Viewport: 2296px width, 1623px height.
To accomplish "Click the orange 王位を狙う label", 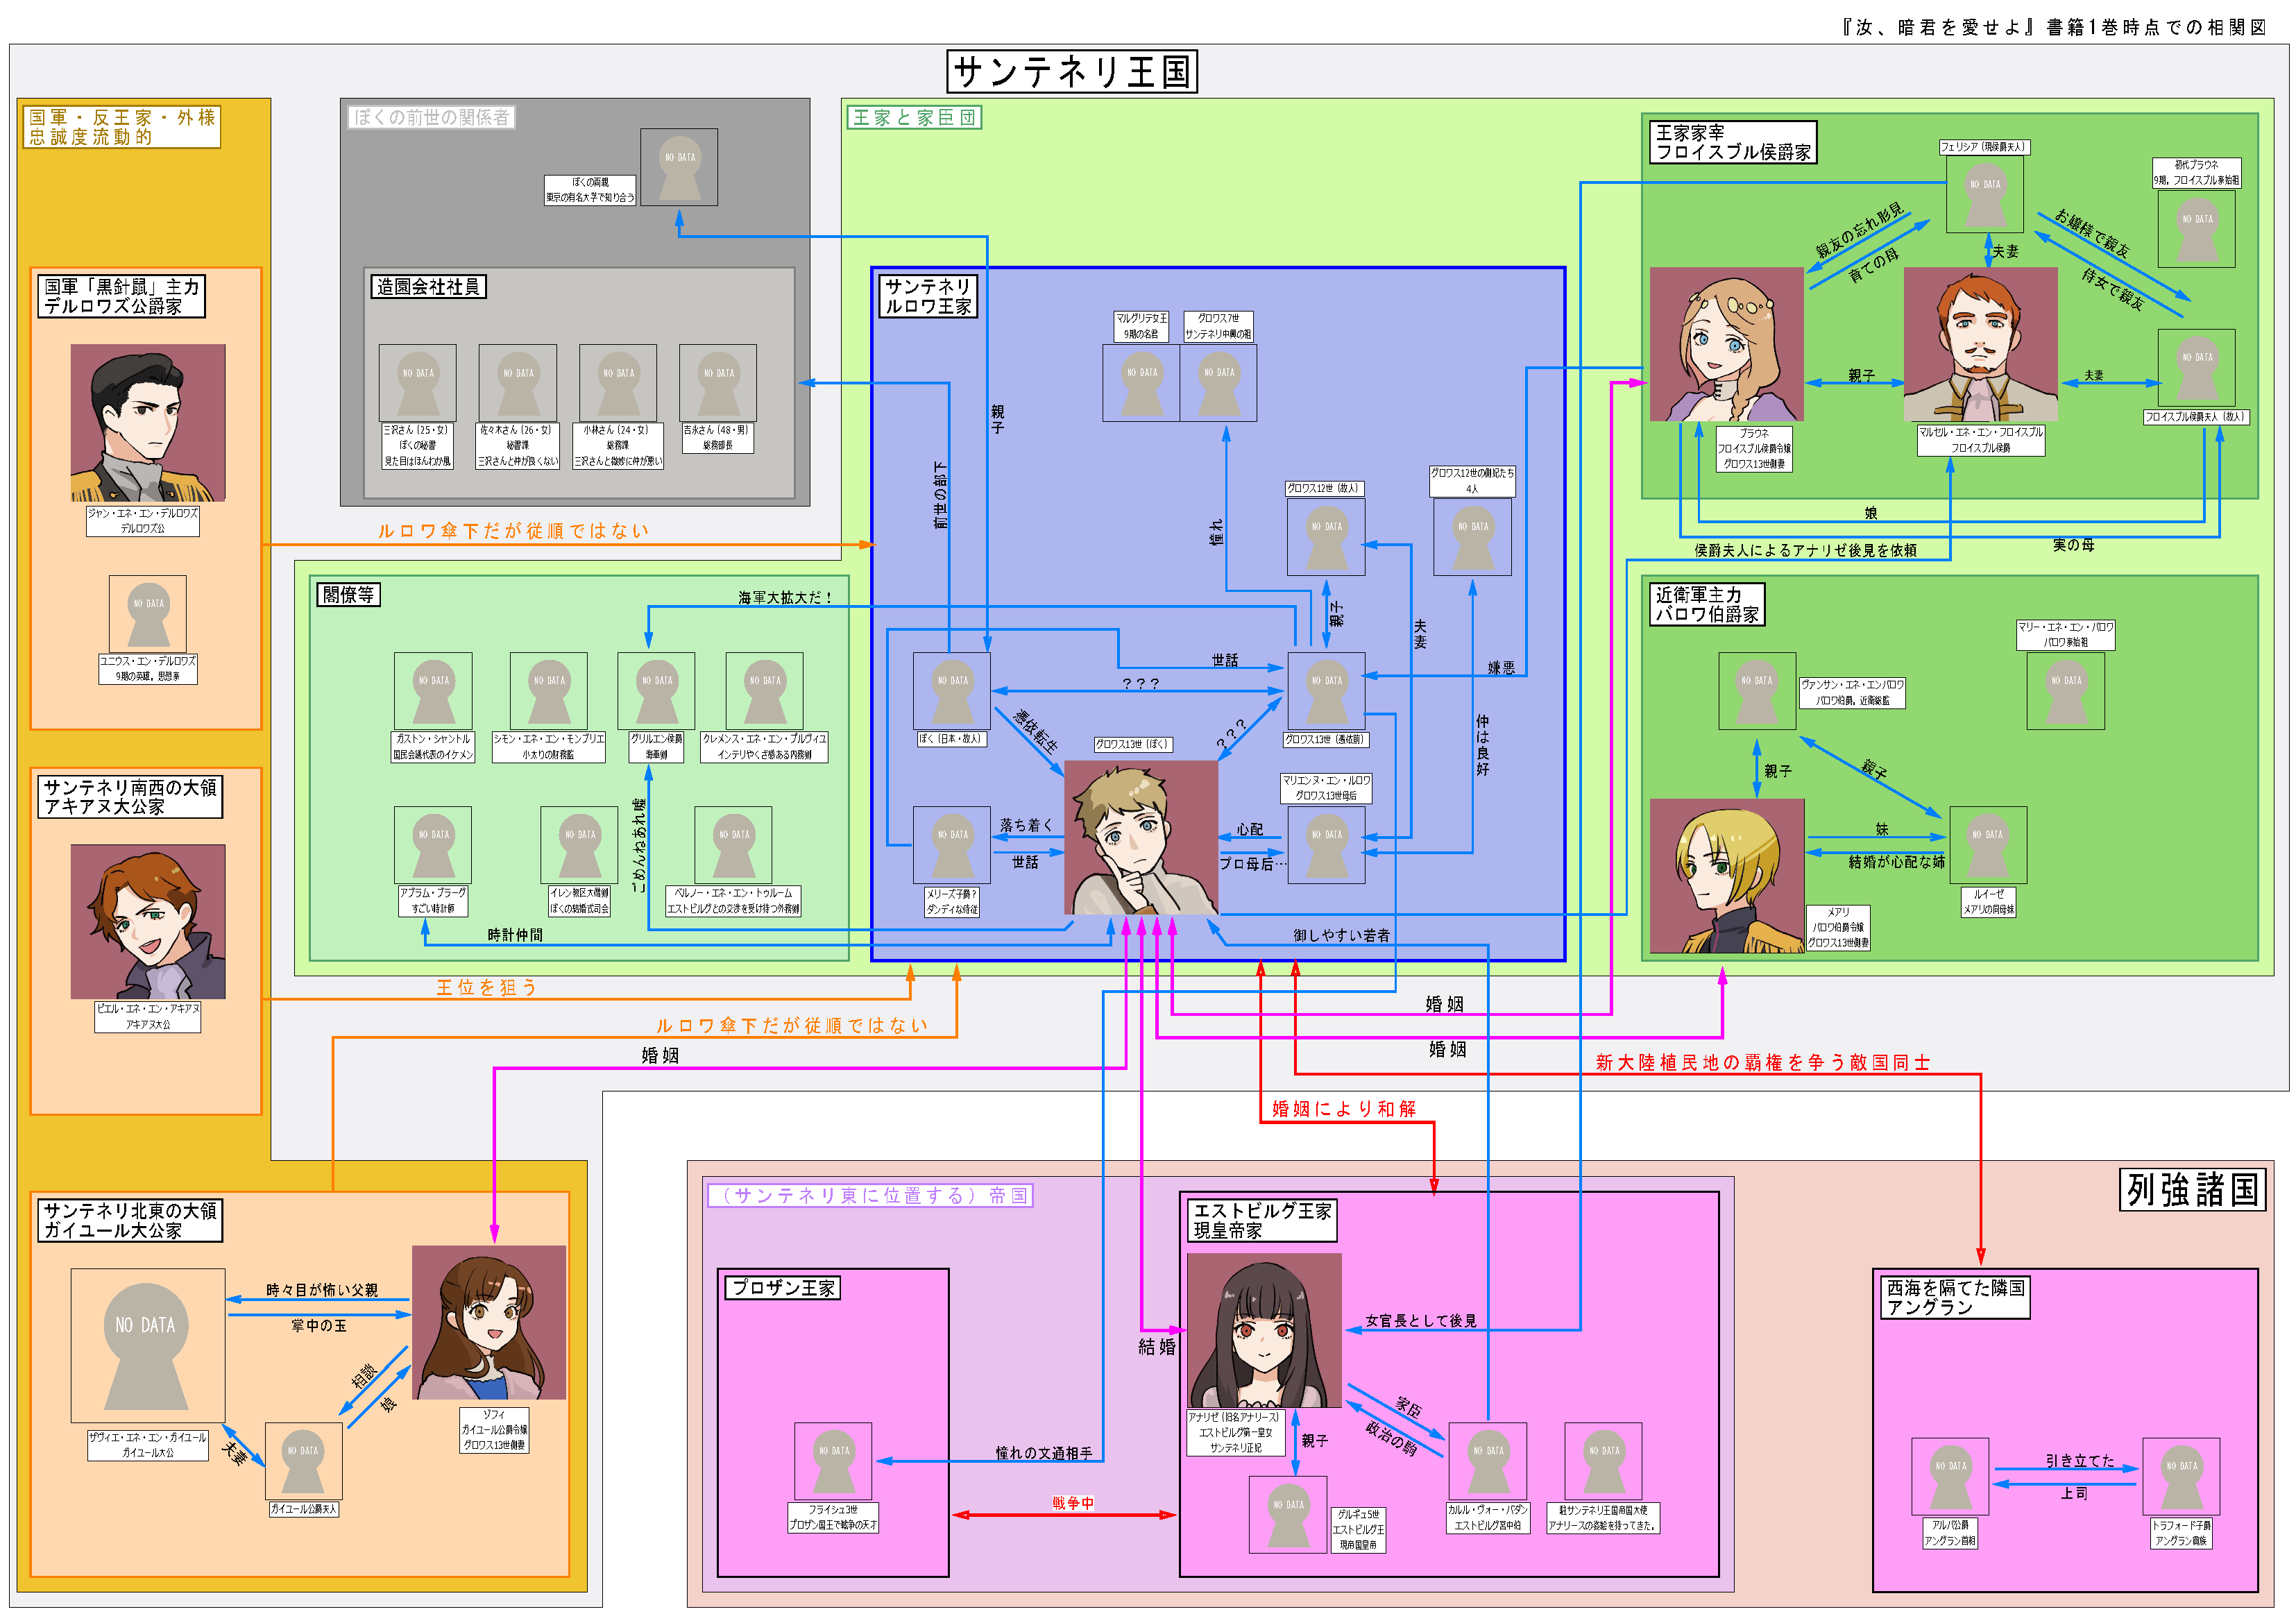I will 487,988.
